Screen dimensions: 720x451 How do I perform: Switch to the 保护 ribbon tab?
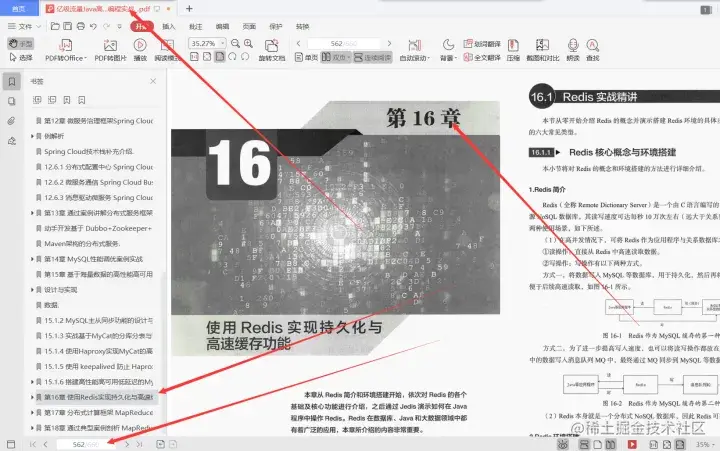pos(276,27)
